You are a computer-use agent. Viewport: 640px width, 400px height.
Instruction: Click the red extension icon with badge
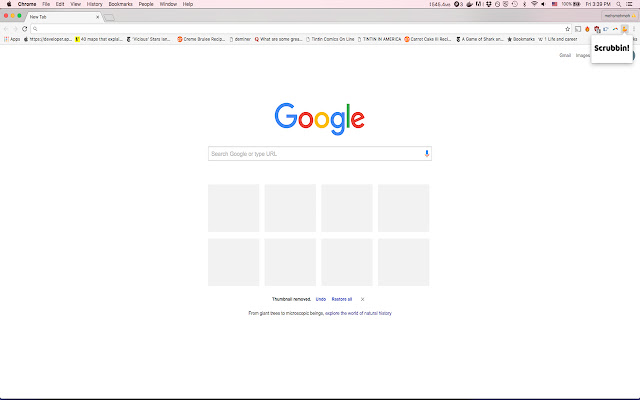coord(597,29)
